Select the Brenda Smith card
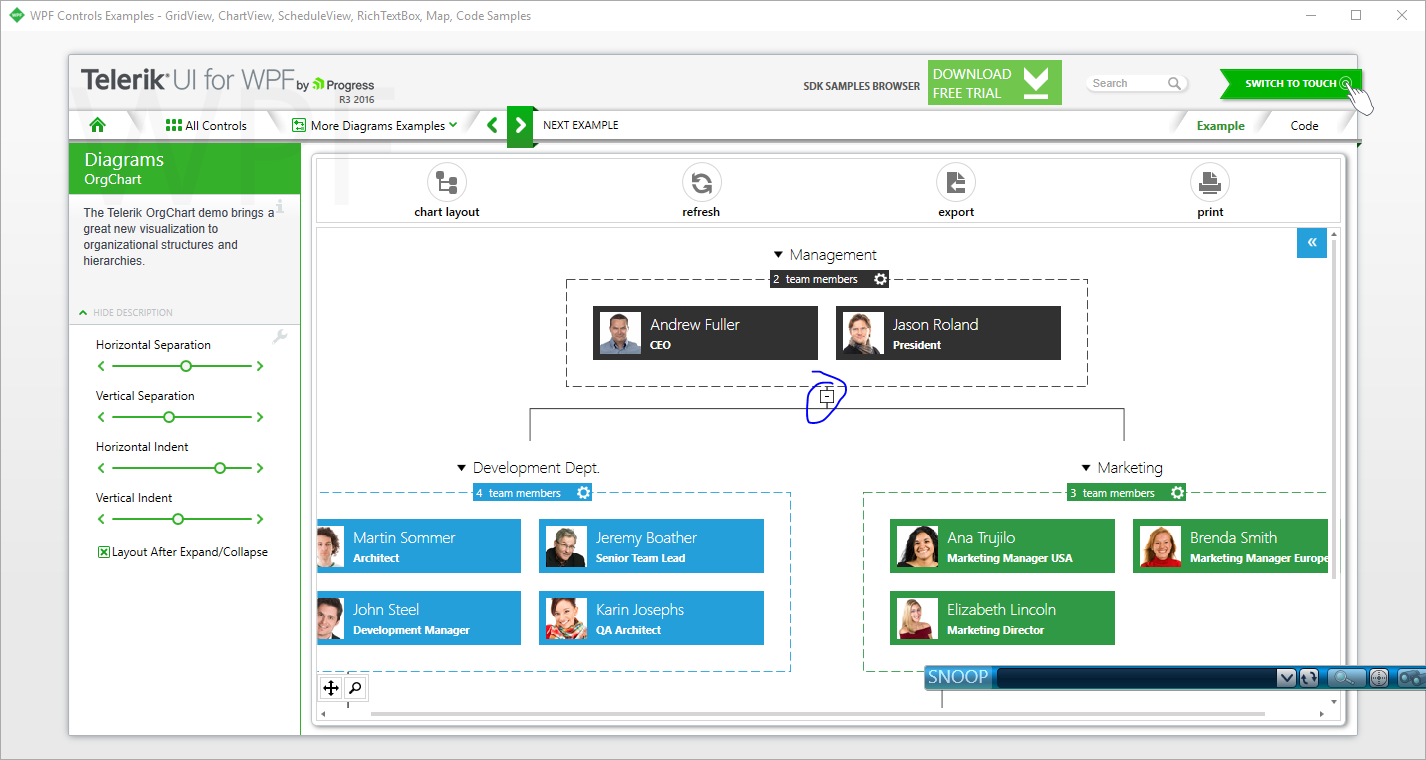This screenshot has width=1426, height=760. [1230, 546]
